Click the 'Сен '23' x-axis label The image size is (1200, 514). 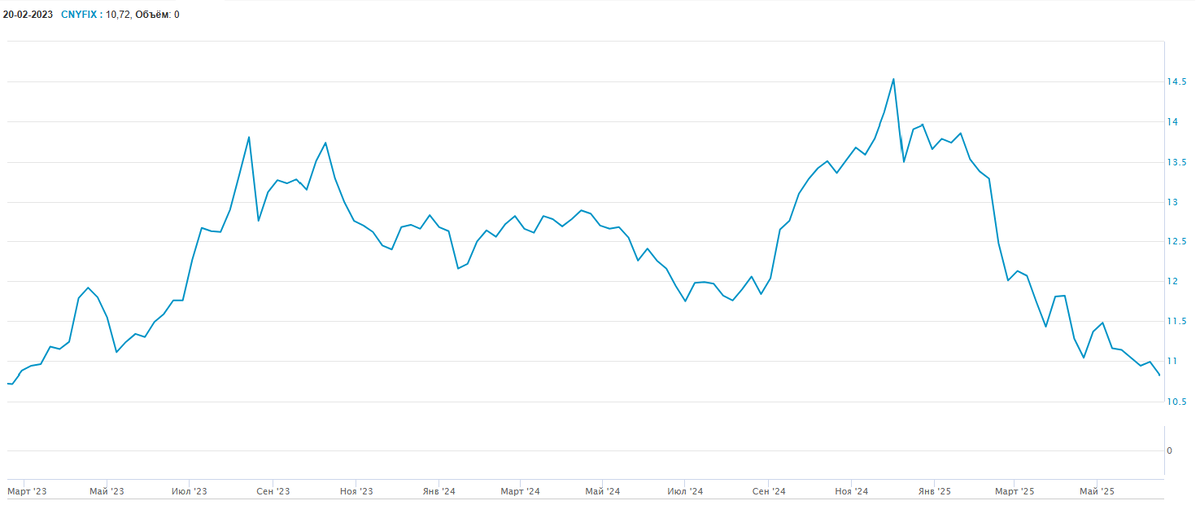(x=273, y=491)
